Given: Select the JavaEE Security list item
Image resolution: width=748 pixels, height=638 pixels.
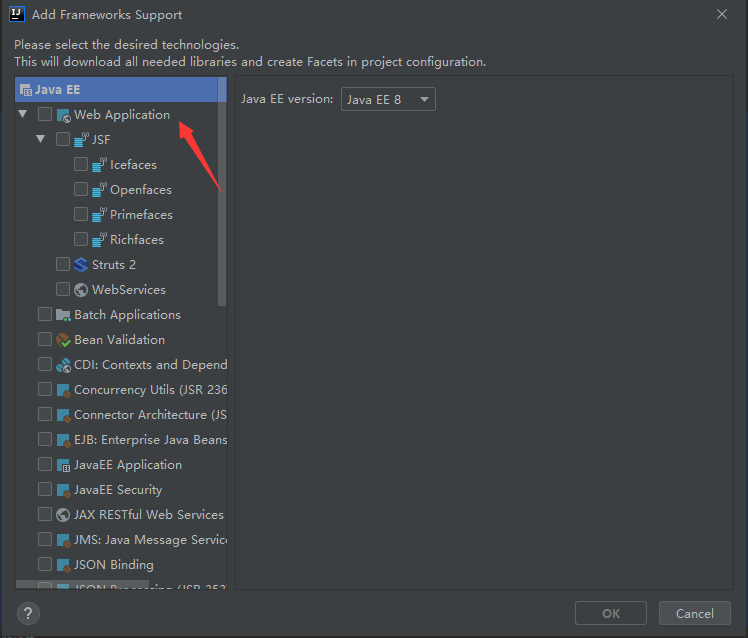Looking at the screenshot, I should [x=118, y=490].
